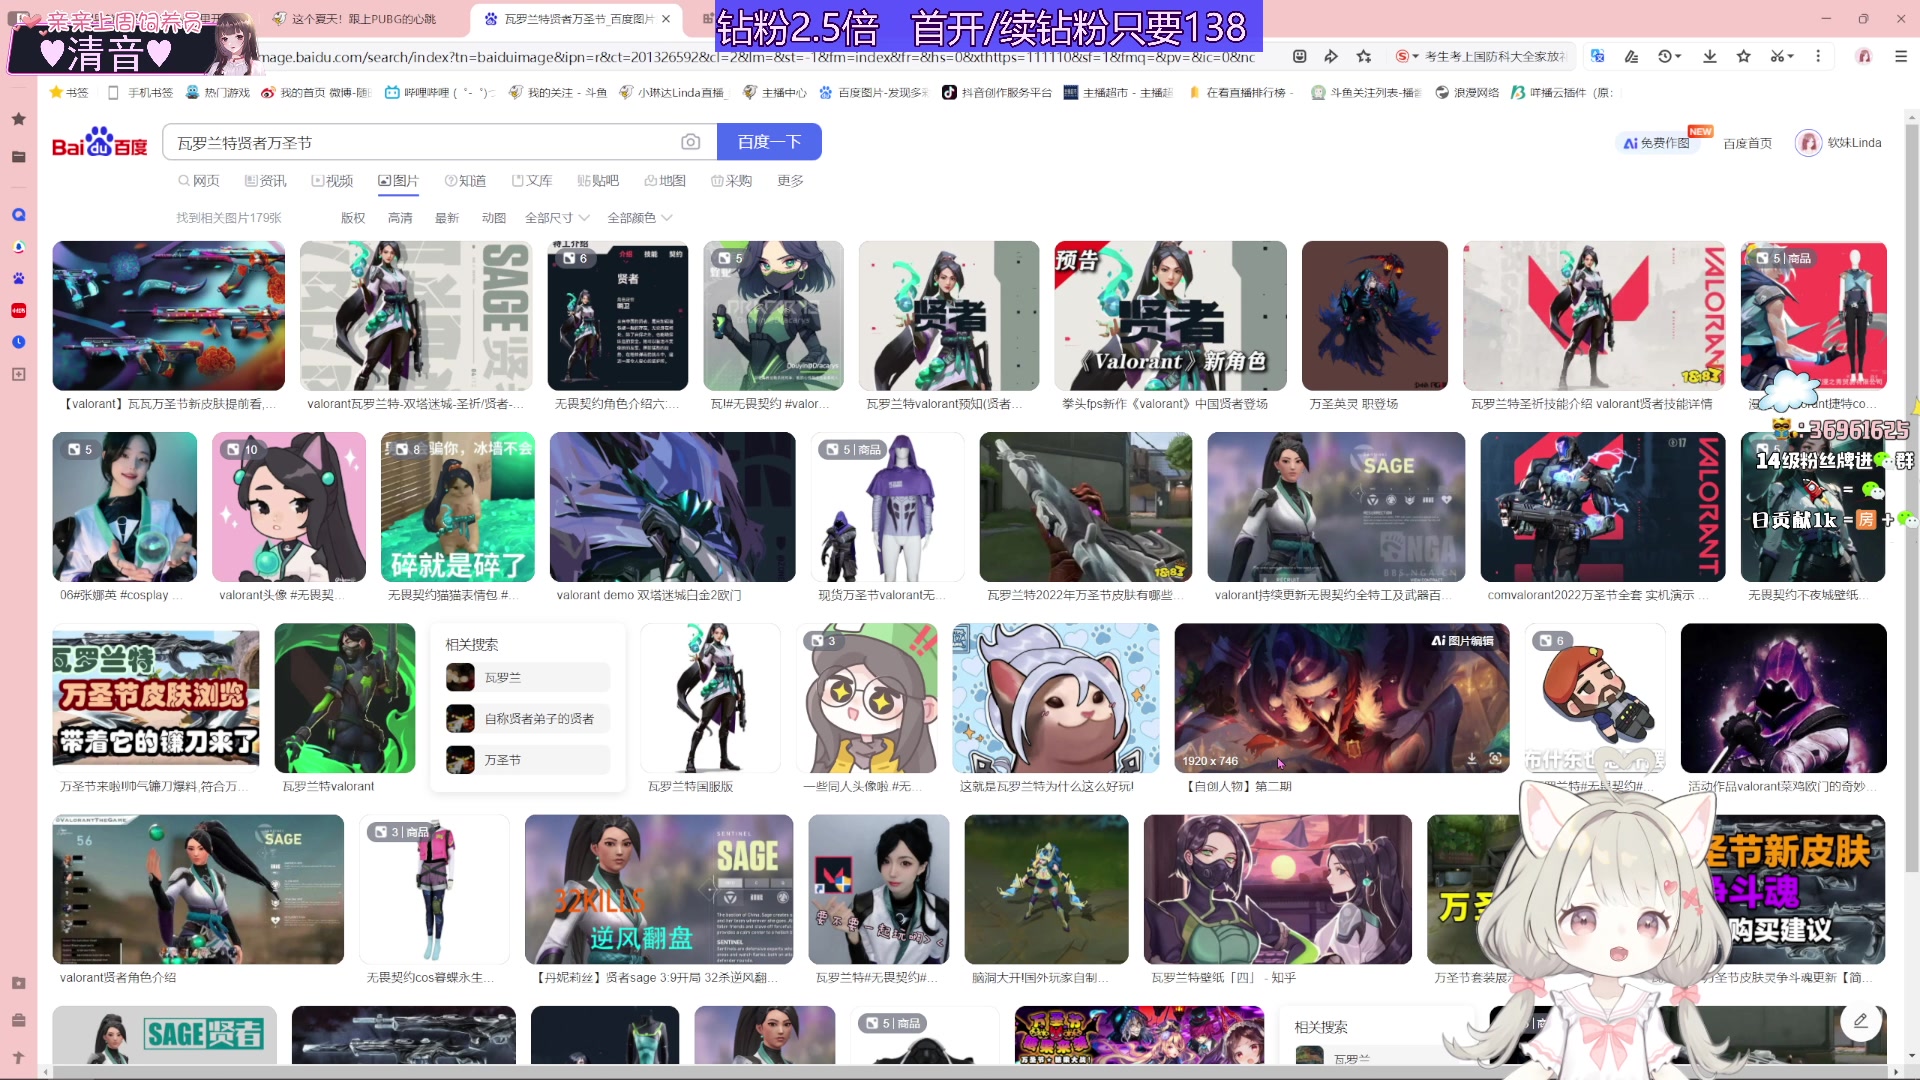Click the plus box icon in the sidebar
Screen dimensions: 1920x1080
click(x=18, y=374)
